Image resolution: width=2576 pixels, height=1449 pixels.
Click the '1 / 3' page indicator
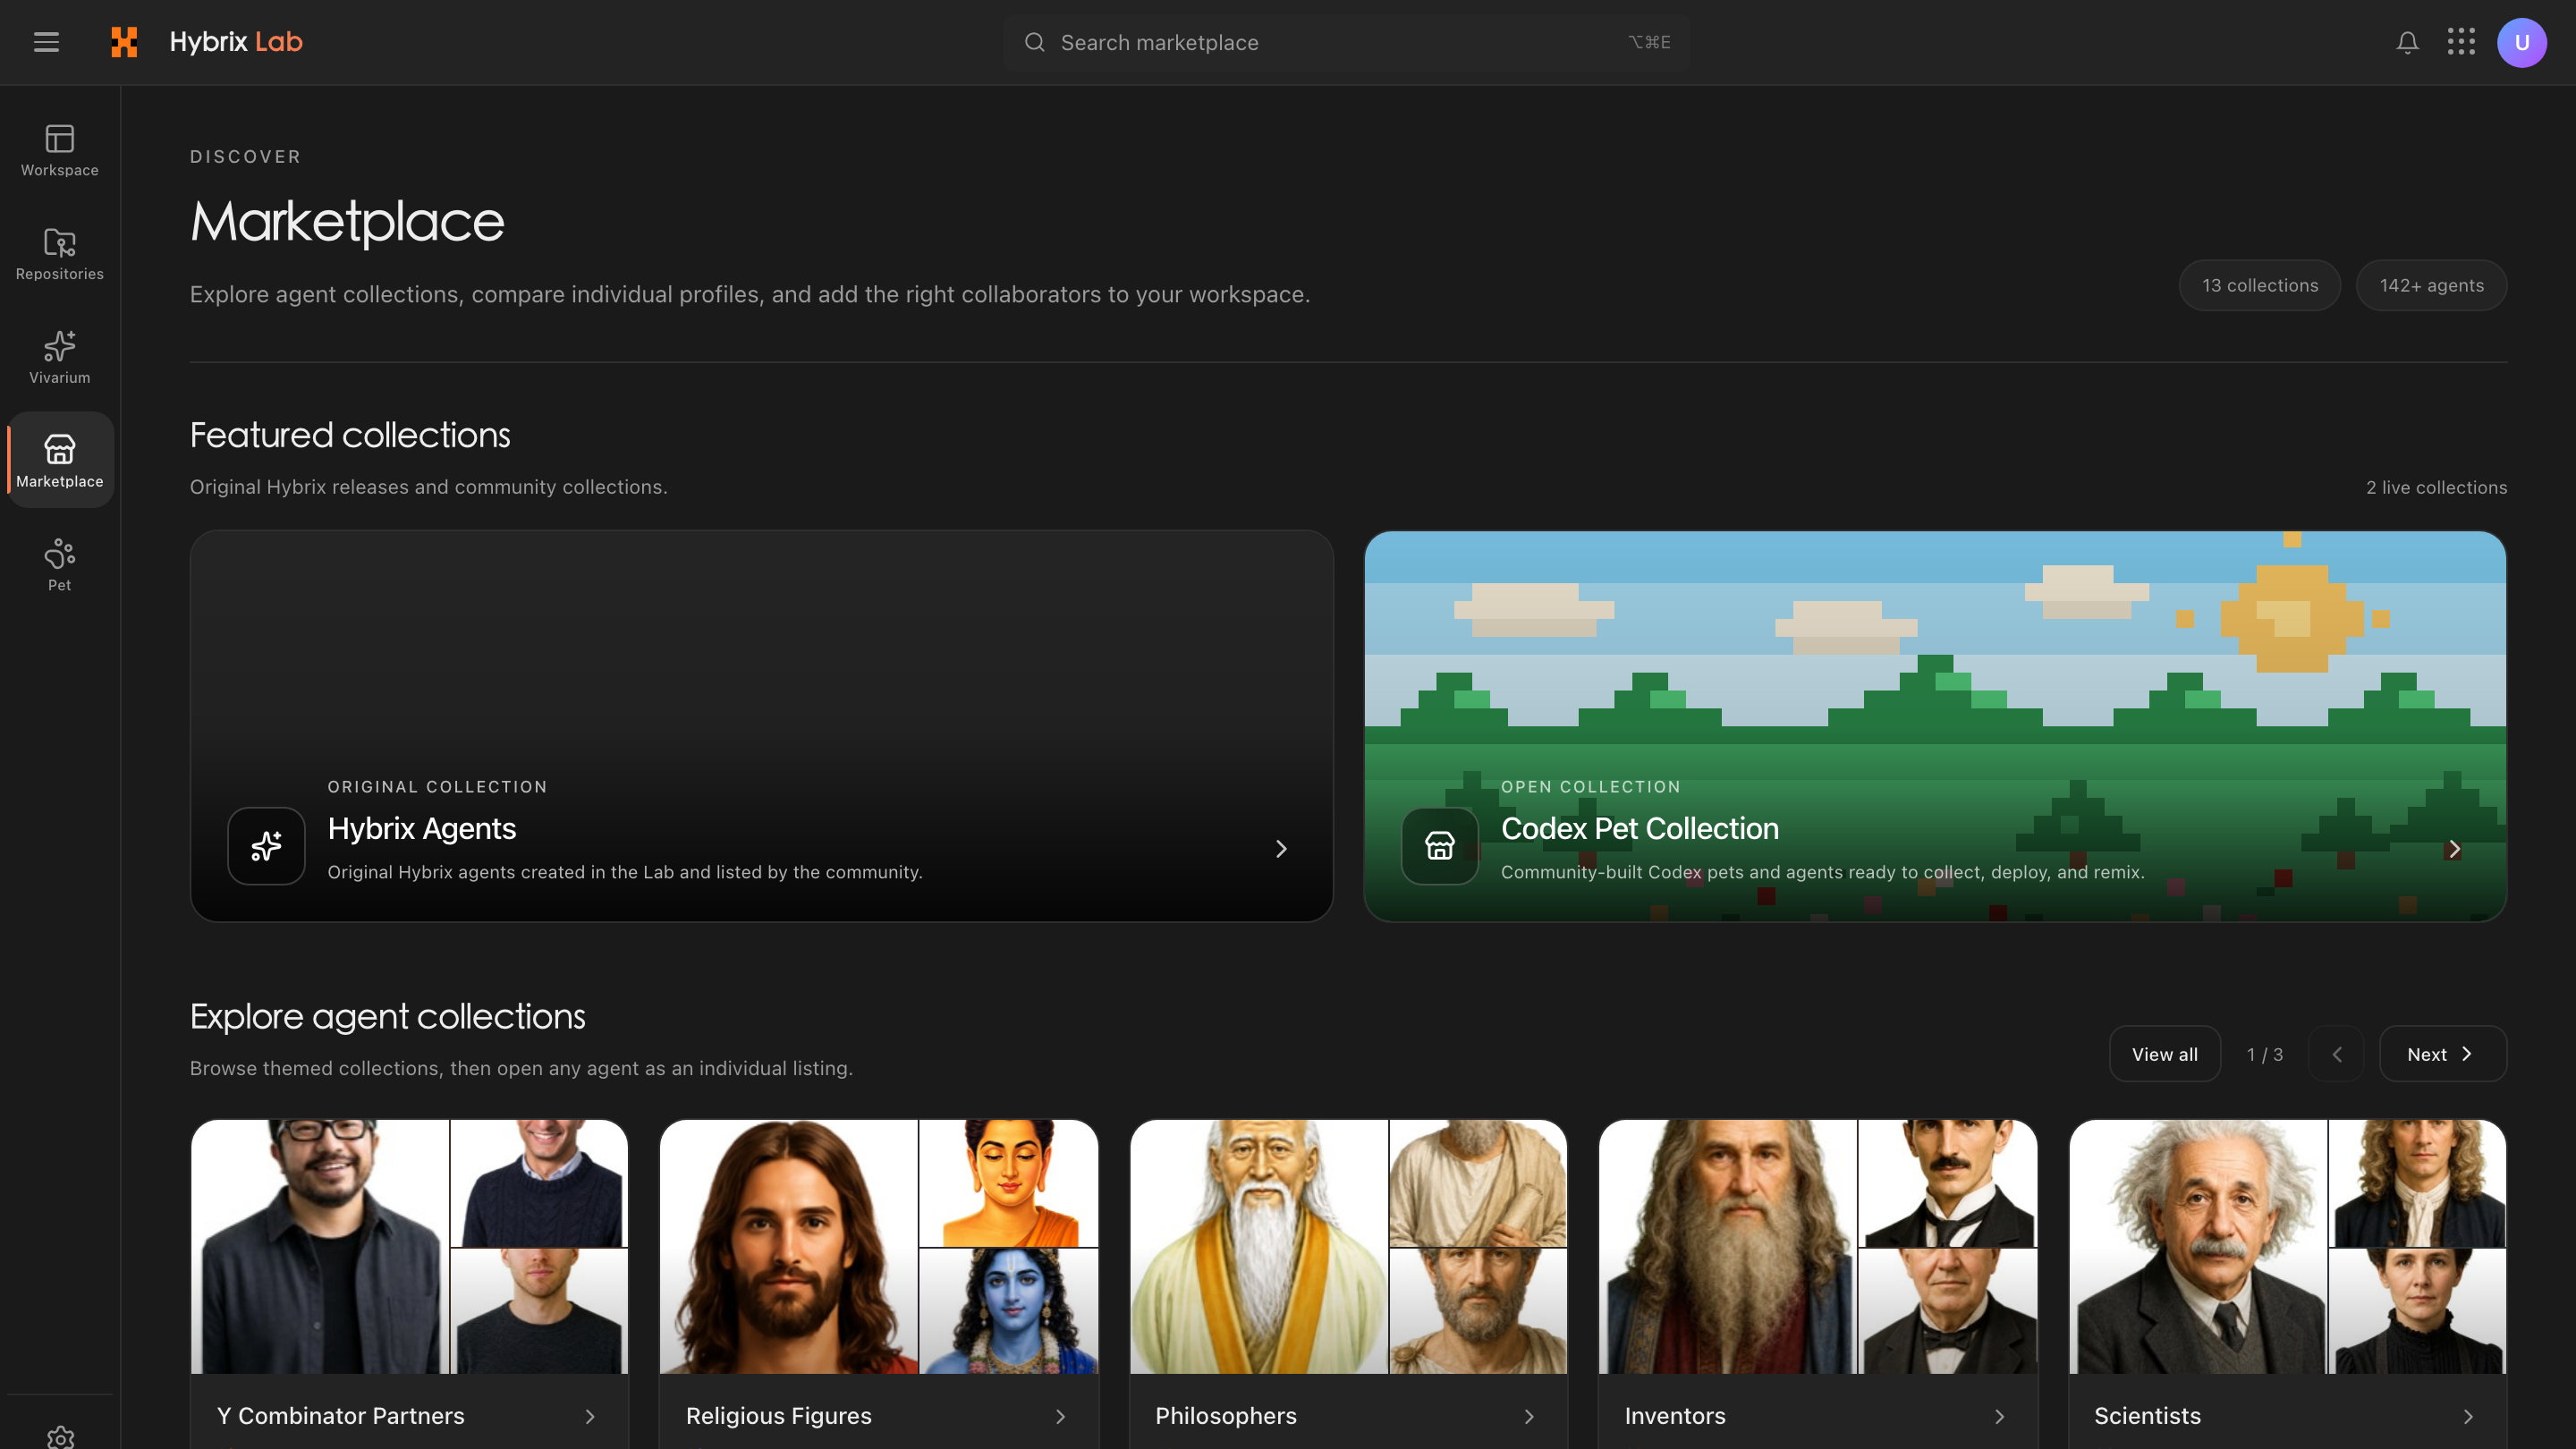[2264, 1054]
